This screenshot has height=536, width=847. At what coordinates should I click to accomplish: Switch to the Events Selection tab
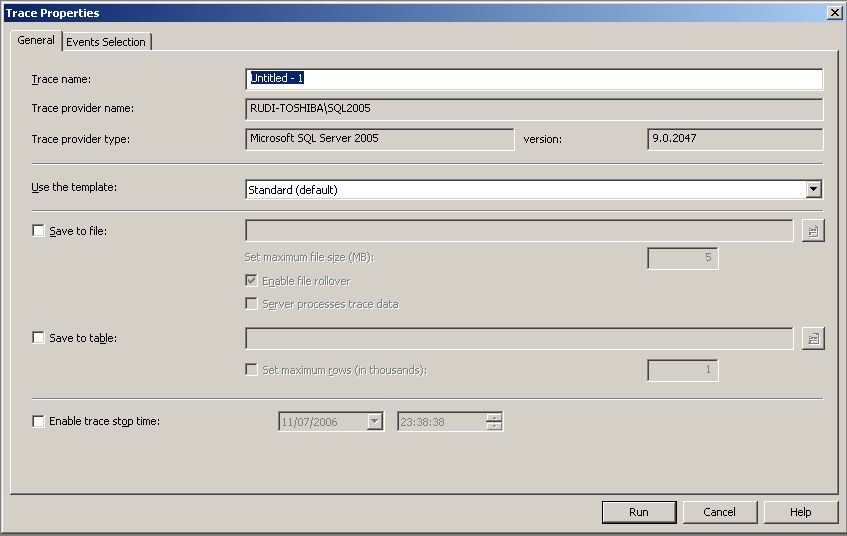coord(106,42)
